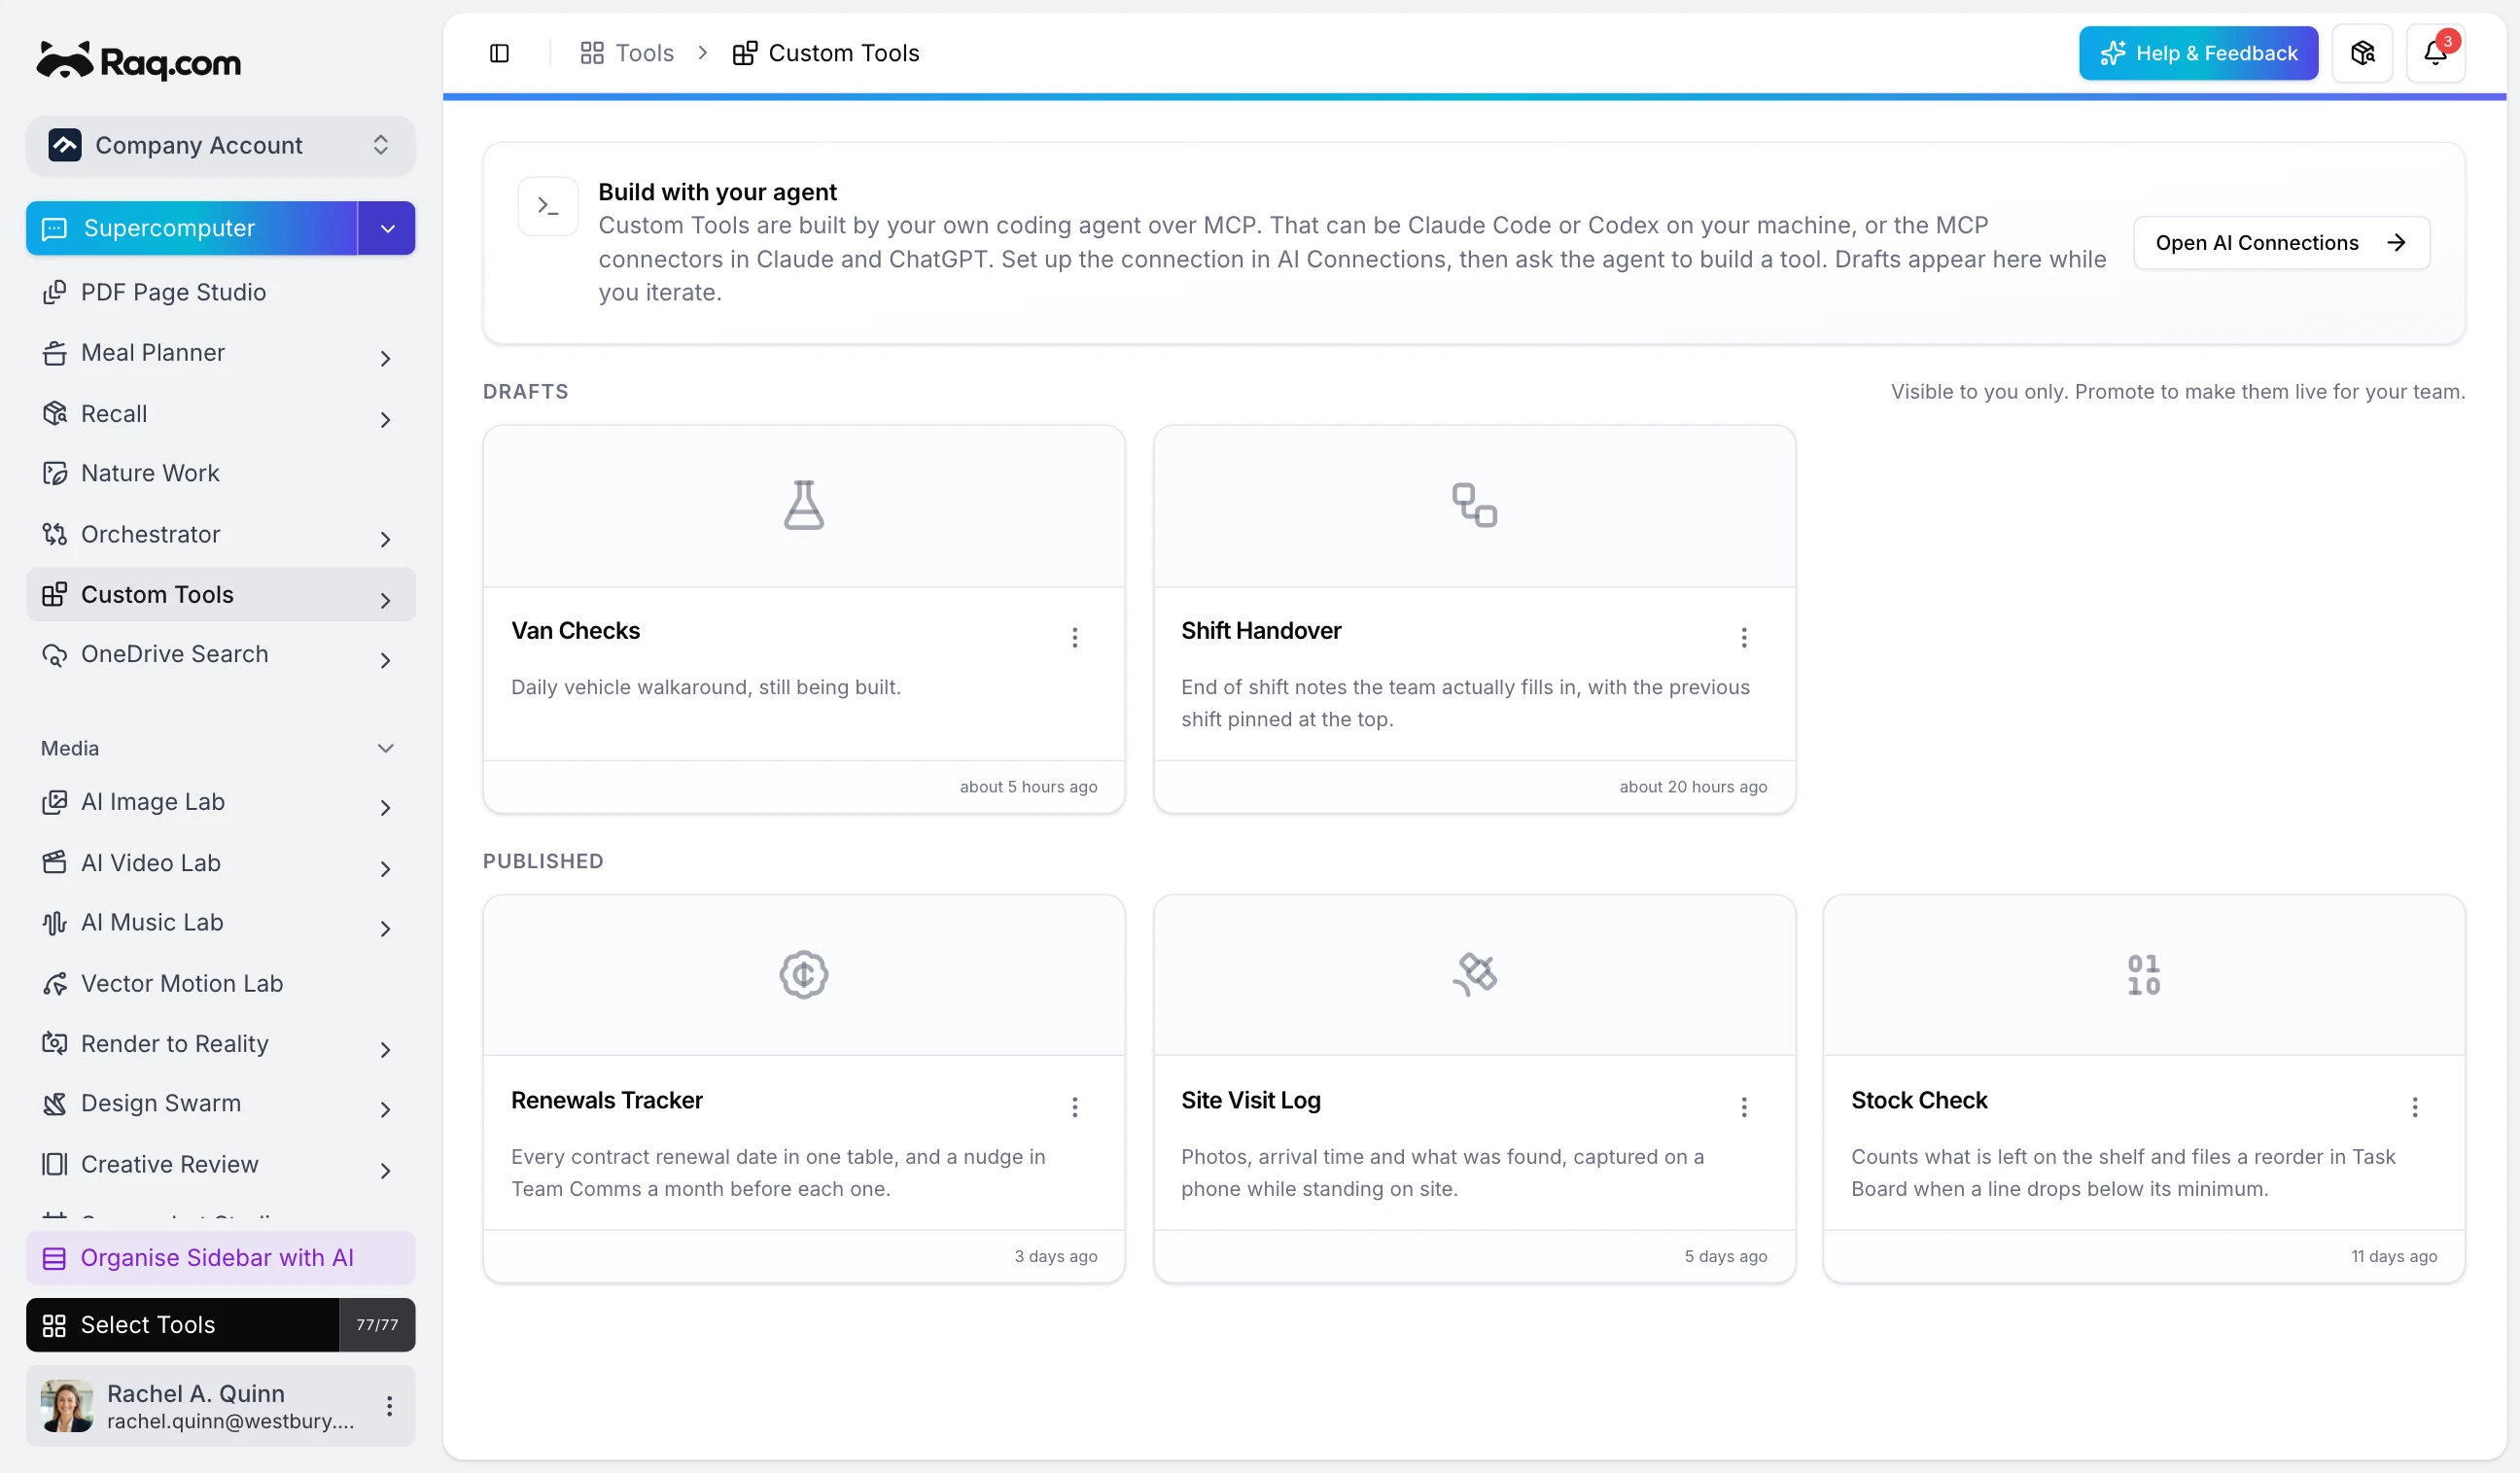This screenshot has width=2520, height=1473.
Task: Open Renewals Tracker three-dot menu
Action: (1075, 1106)
